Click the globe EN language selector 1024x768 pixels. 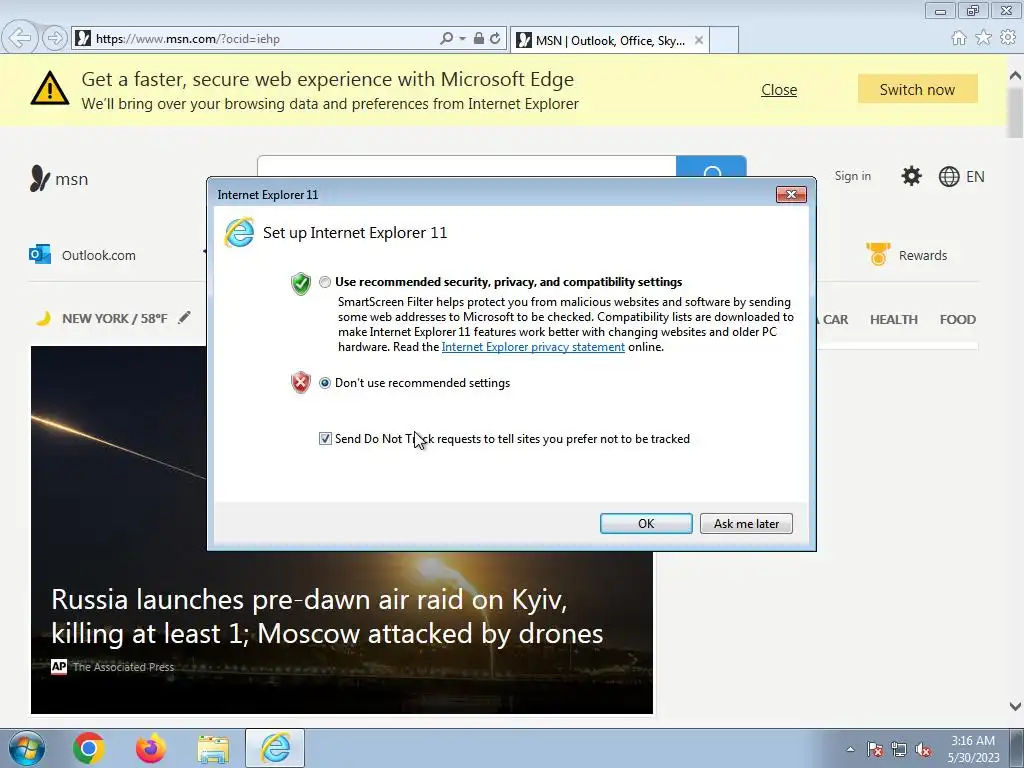pyautogui.click(x=961, y=176)
